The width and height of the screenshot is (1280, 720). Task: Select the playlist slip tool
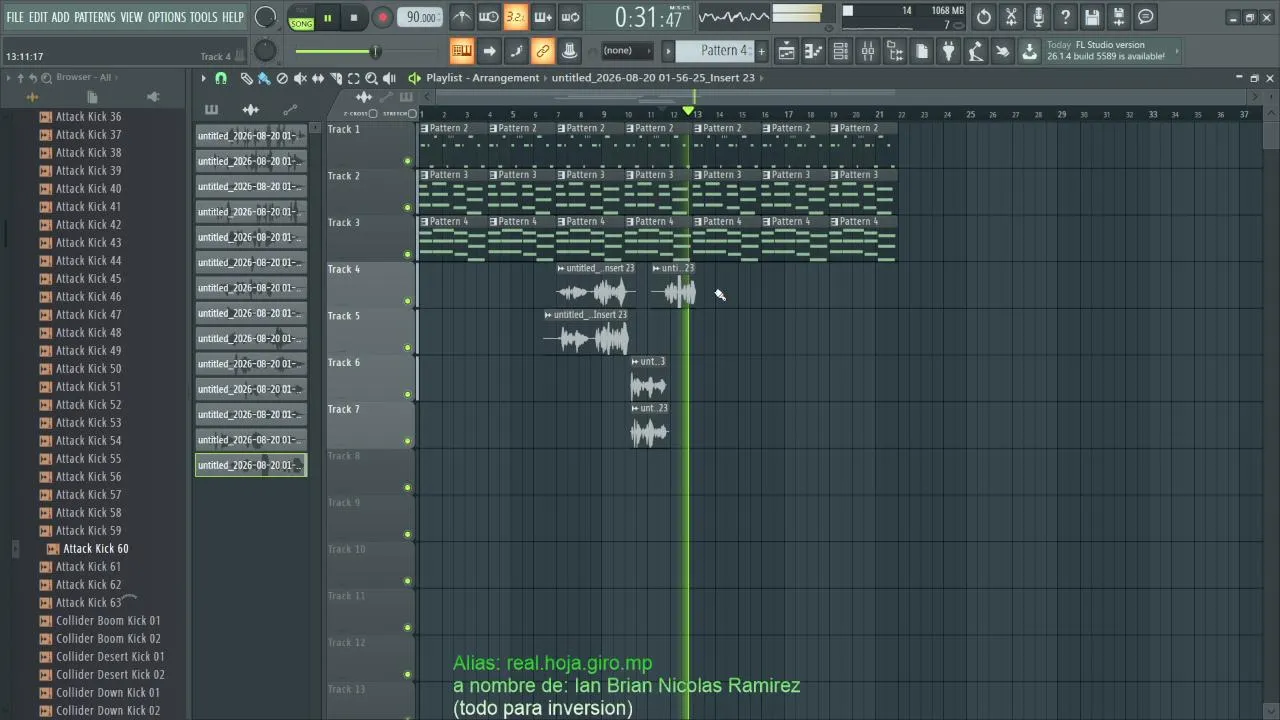318,78
